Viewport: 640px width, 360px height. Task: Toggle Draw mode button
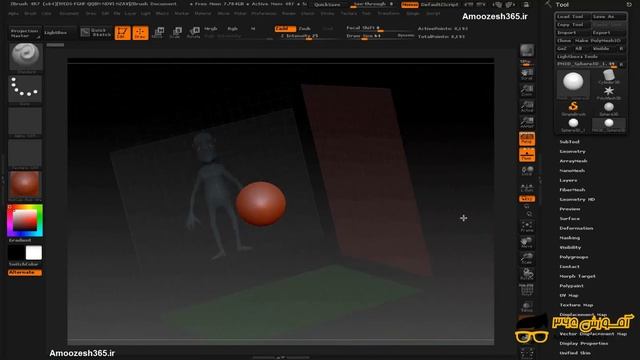click(140, 33)
